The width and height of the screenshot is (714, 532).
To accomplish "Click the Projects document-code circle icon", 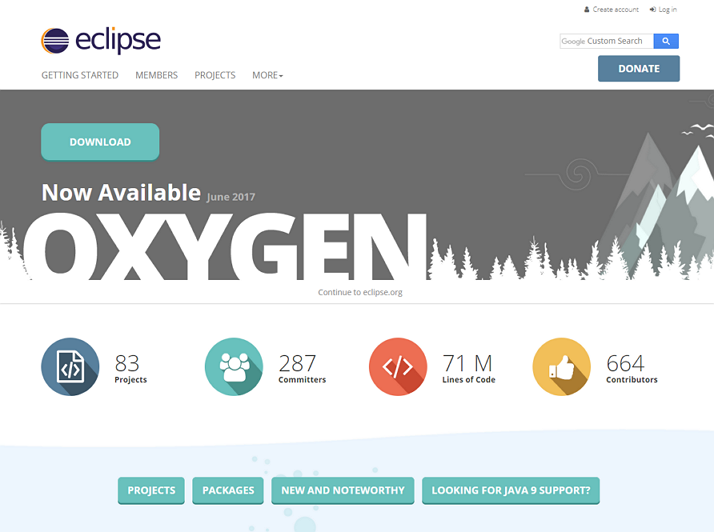I will 70,367.
